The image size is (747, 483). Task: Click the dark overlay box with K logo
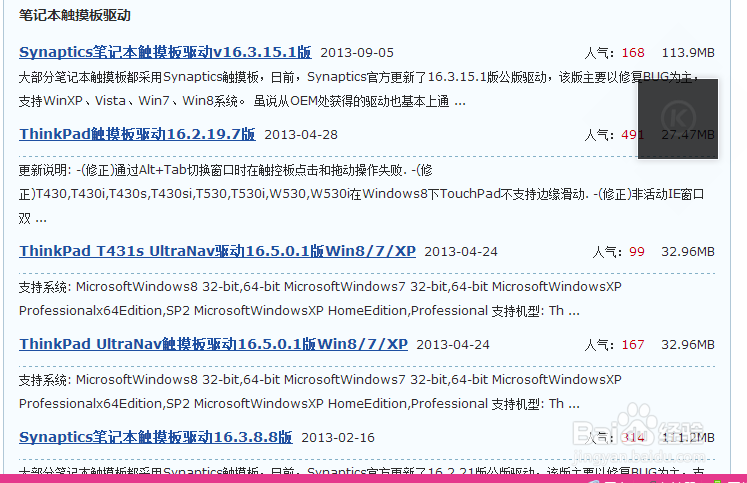(678, 119)
